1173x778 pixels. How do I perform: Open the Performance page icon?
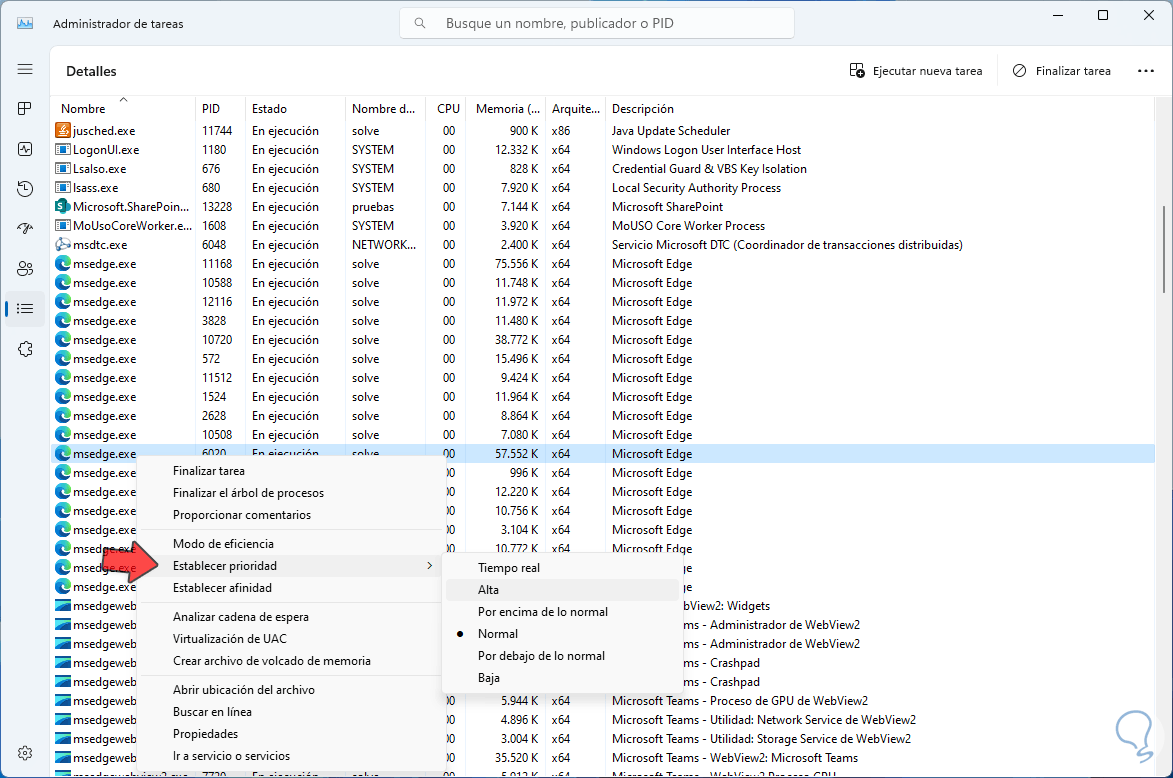(25, 149)
